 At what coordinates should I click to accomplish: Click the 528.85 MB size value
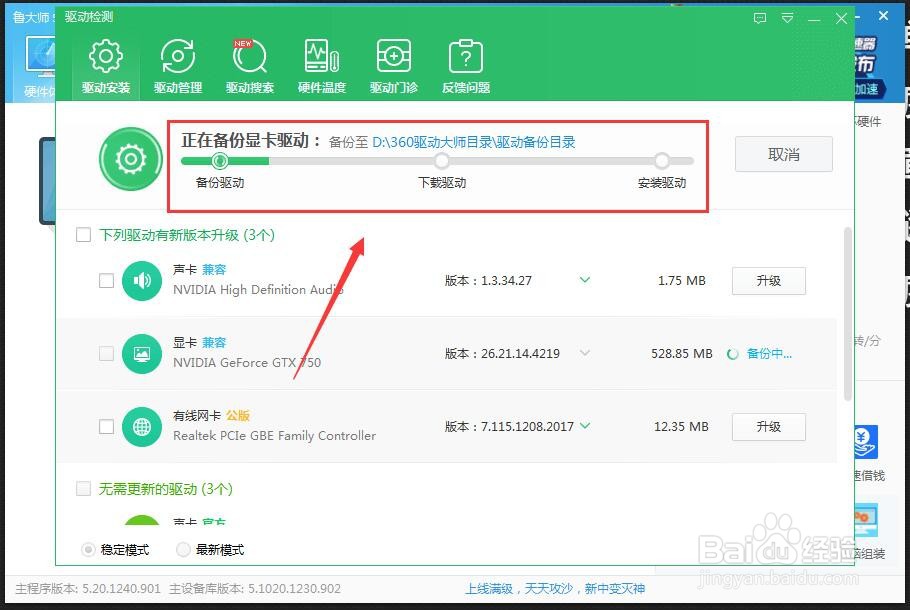click(681, 353)
